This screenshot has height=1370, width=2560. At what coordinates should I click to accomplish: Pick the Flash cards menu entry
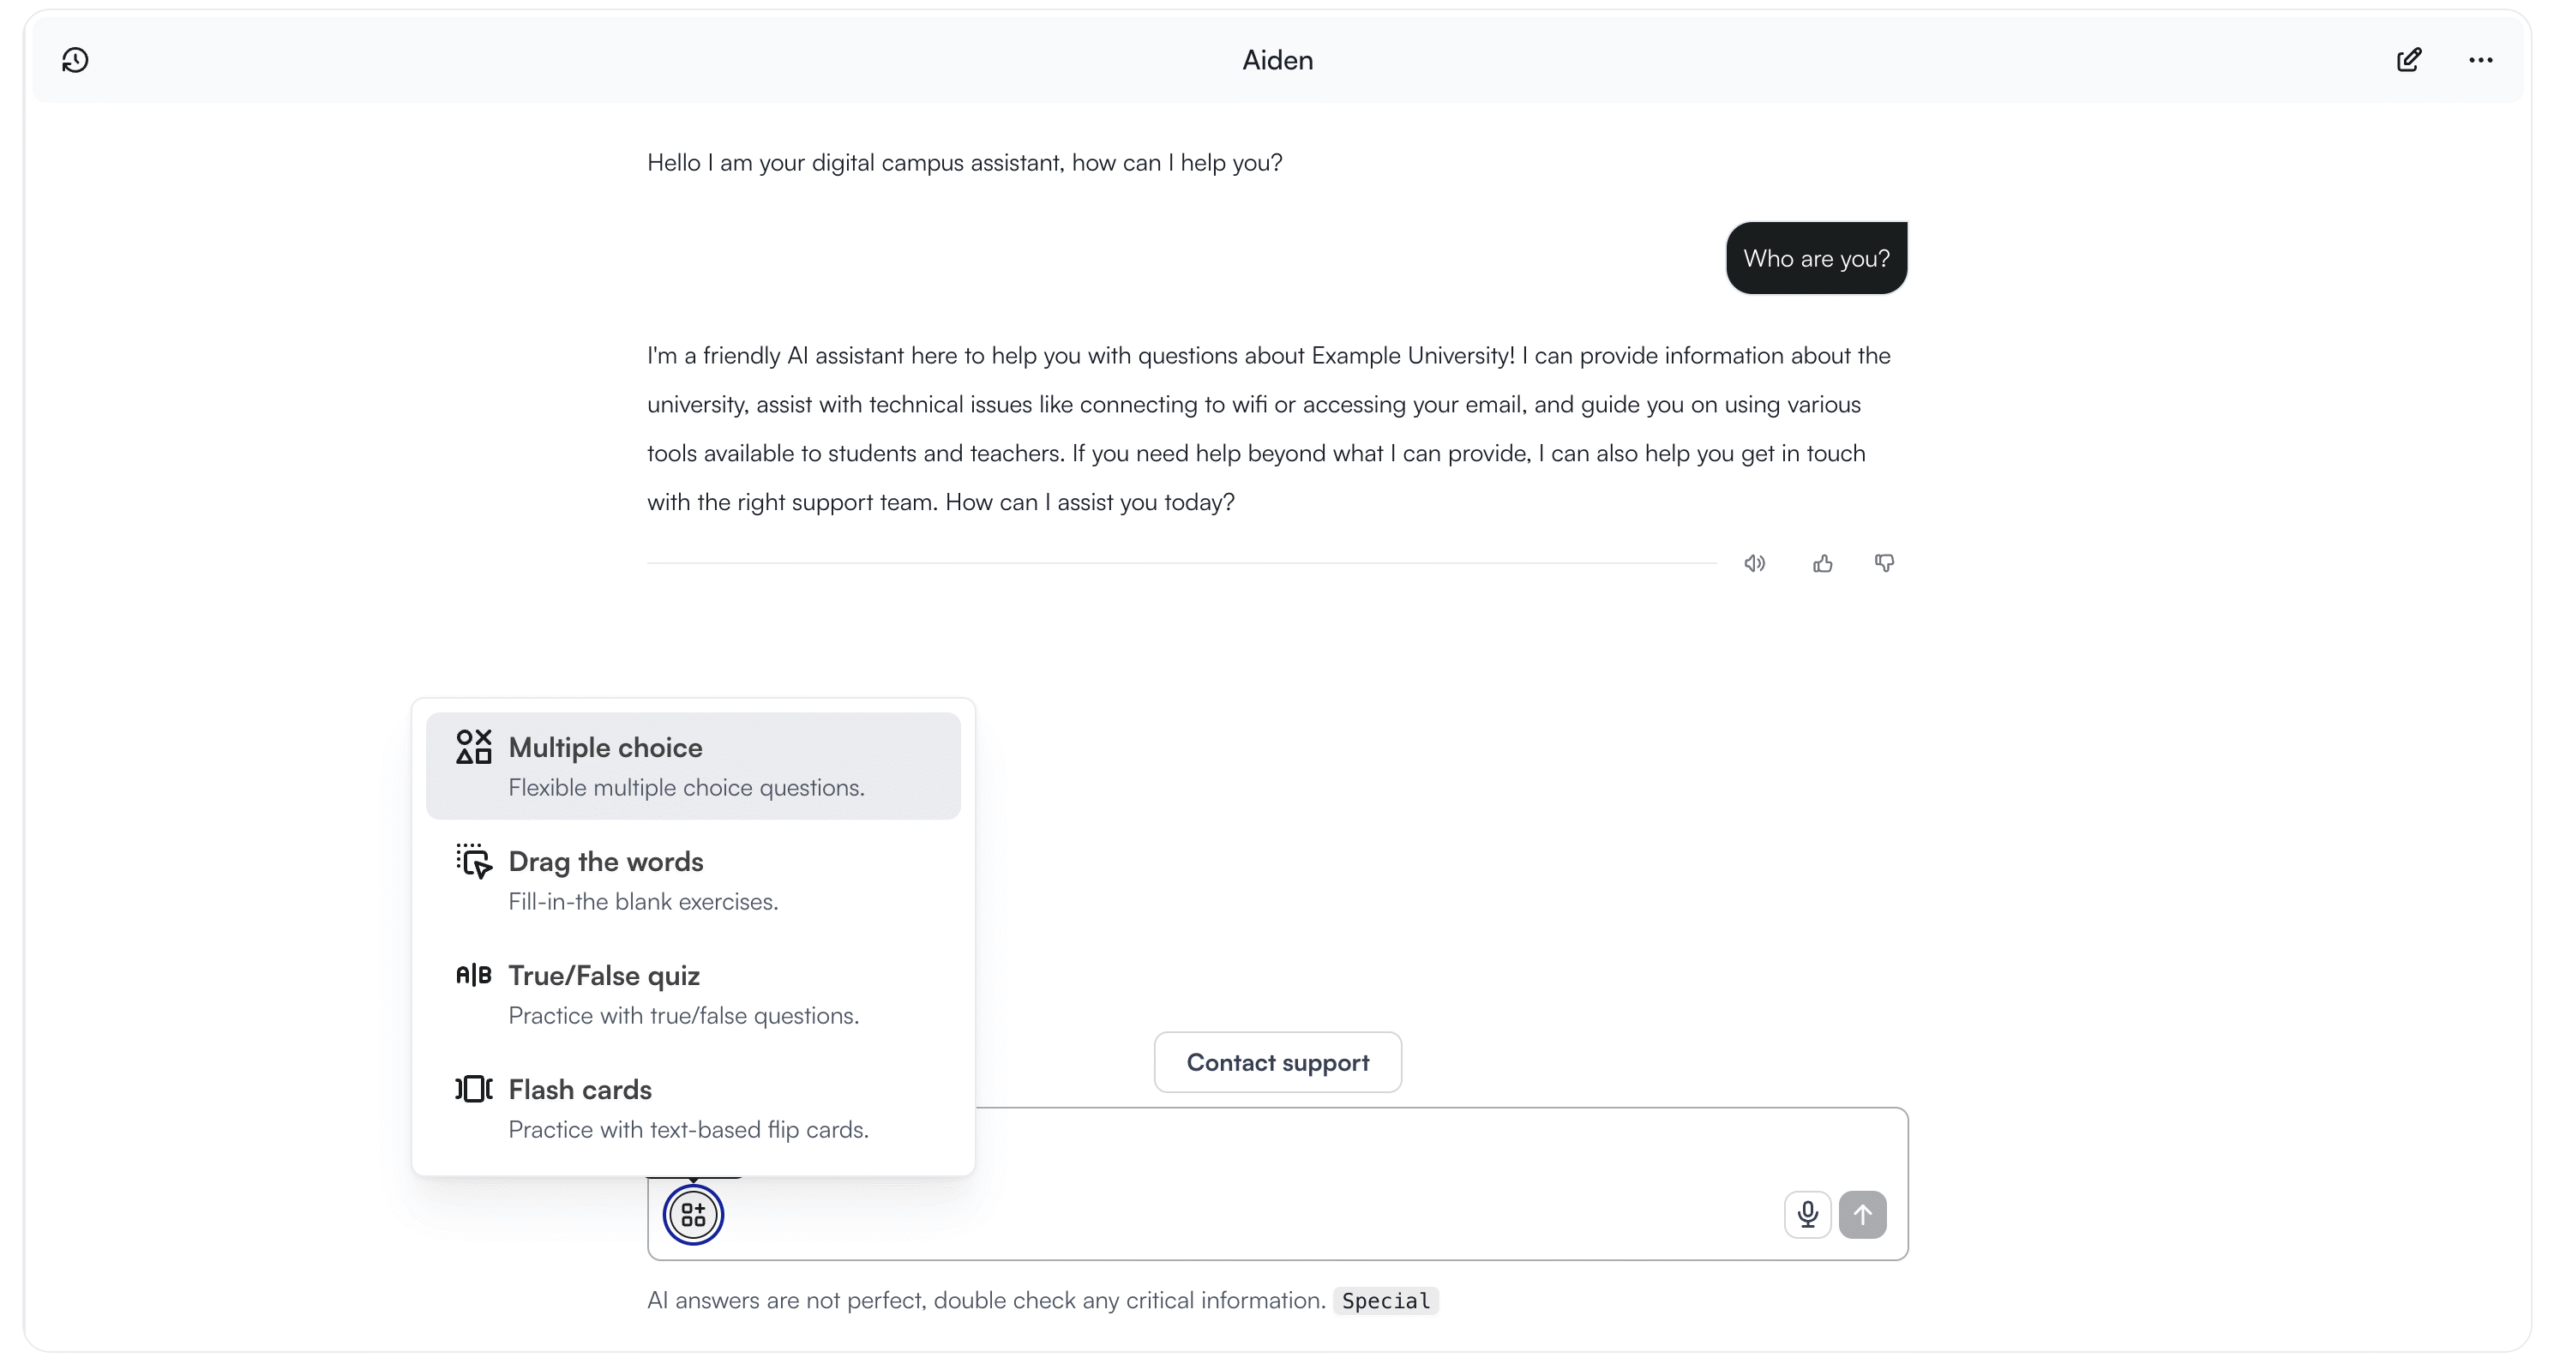(693, 1108)
